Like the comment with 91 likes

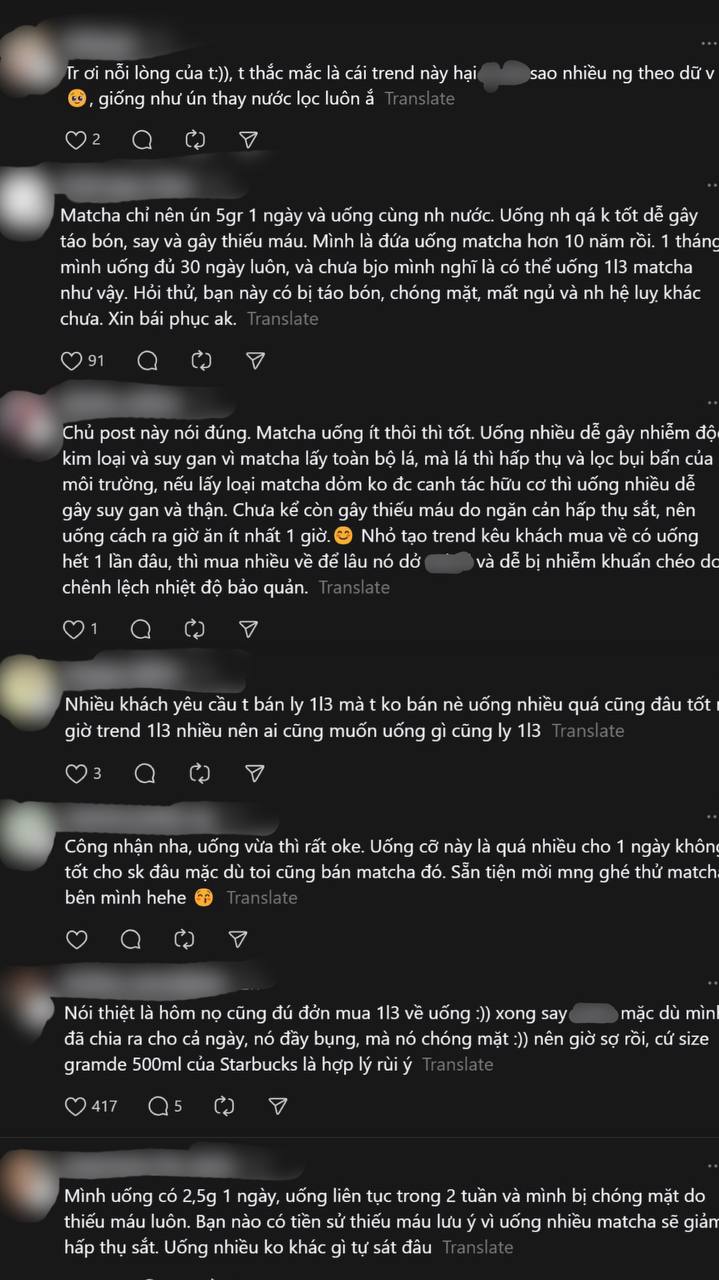click(x=72, y=360)
